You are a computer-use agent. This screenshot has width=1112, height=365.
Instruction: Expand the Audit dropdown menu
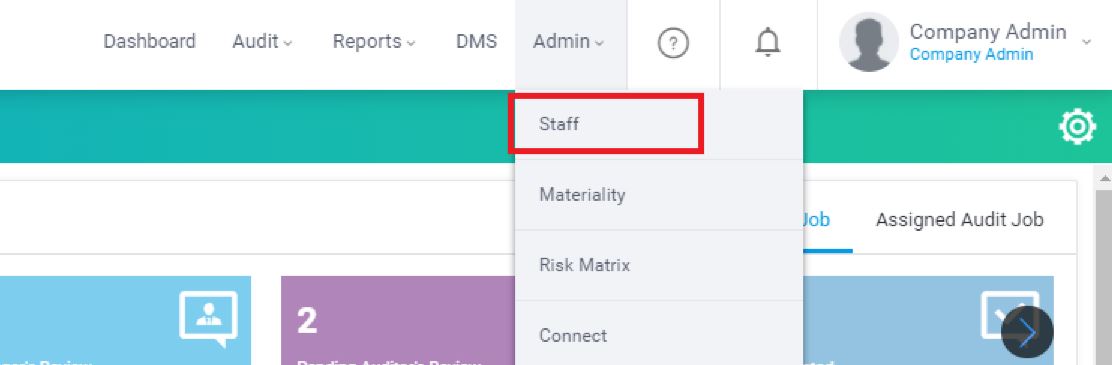tap(262, 42)
